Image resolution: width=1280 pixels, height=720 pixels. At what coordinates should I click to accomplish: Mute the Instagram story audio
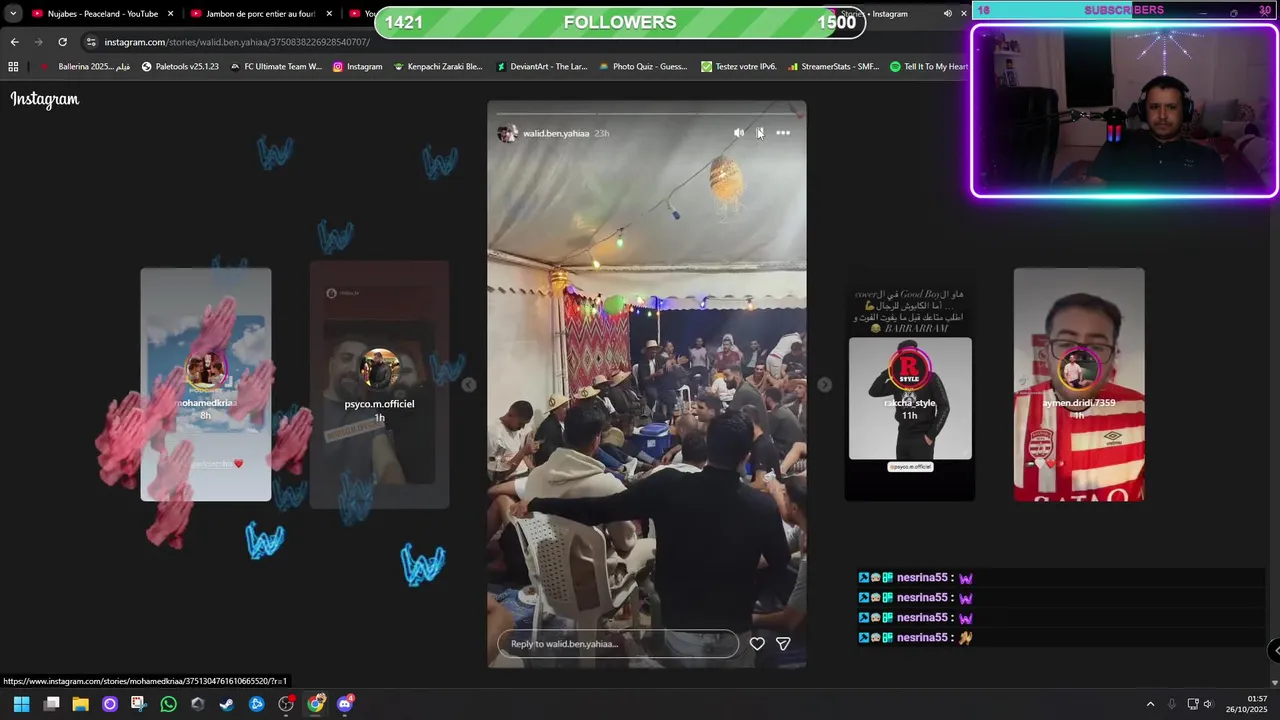tap(739, 133)
